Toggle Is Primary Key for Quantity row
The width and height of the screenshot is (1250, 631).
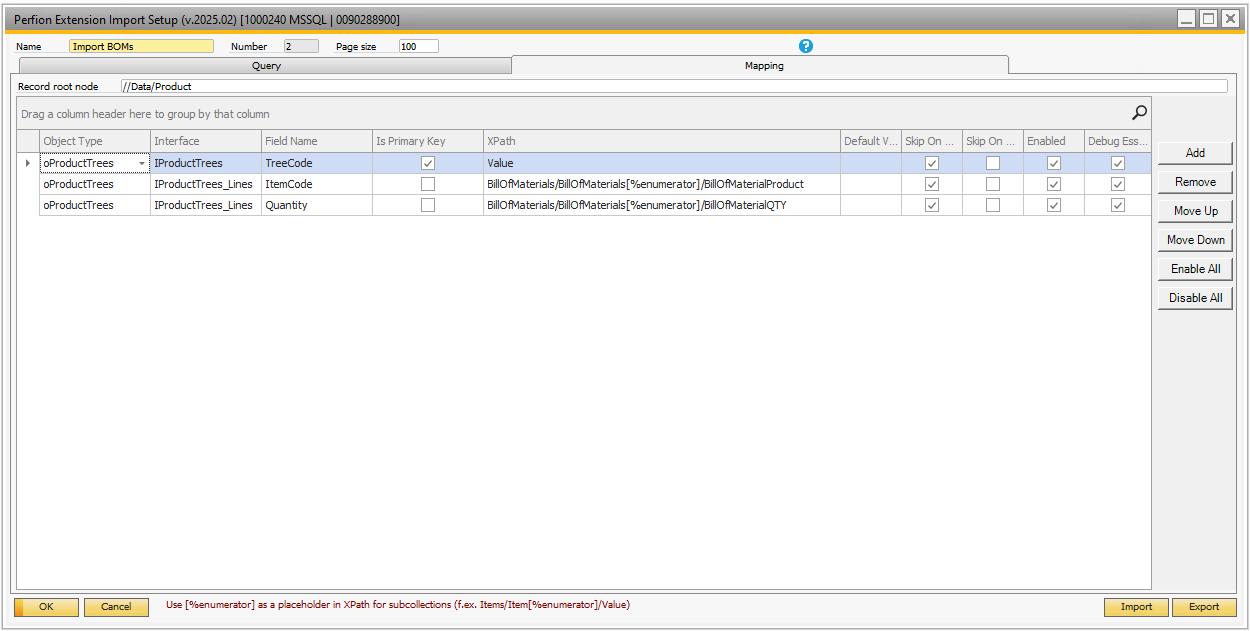428,205
